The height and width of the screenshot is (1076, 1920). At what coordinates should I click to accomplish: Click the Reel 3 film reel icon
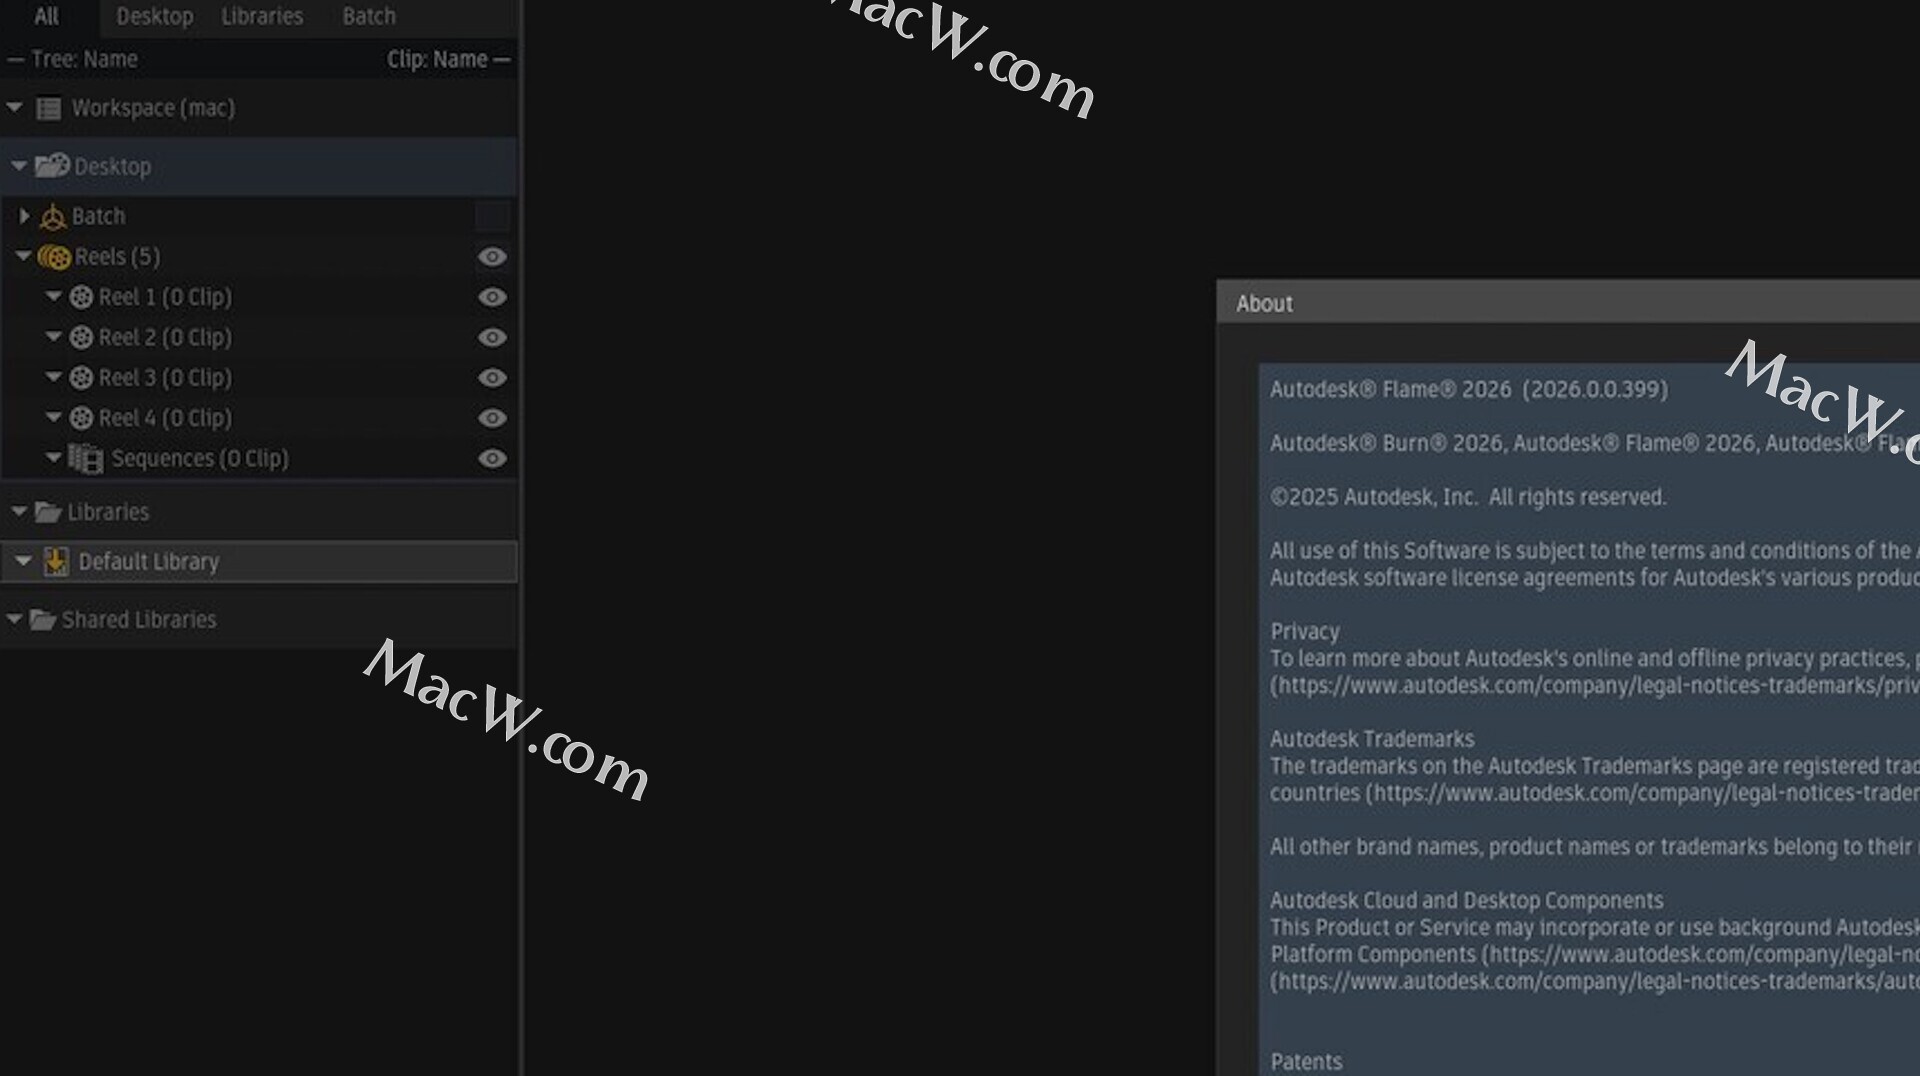pos(81,377)
